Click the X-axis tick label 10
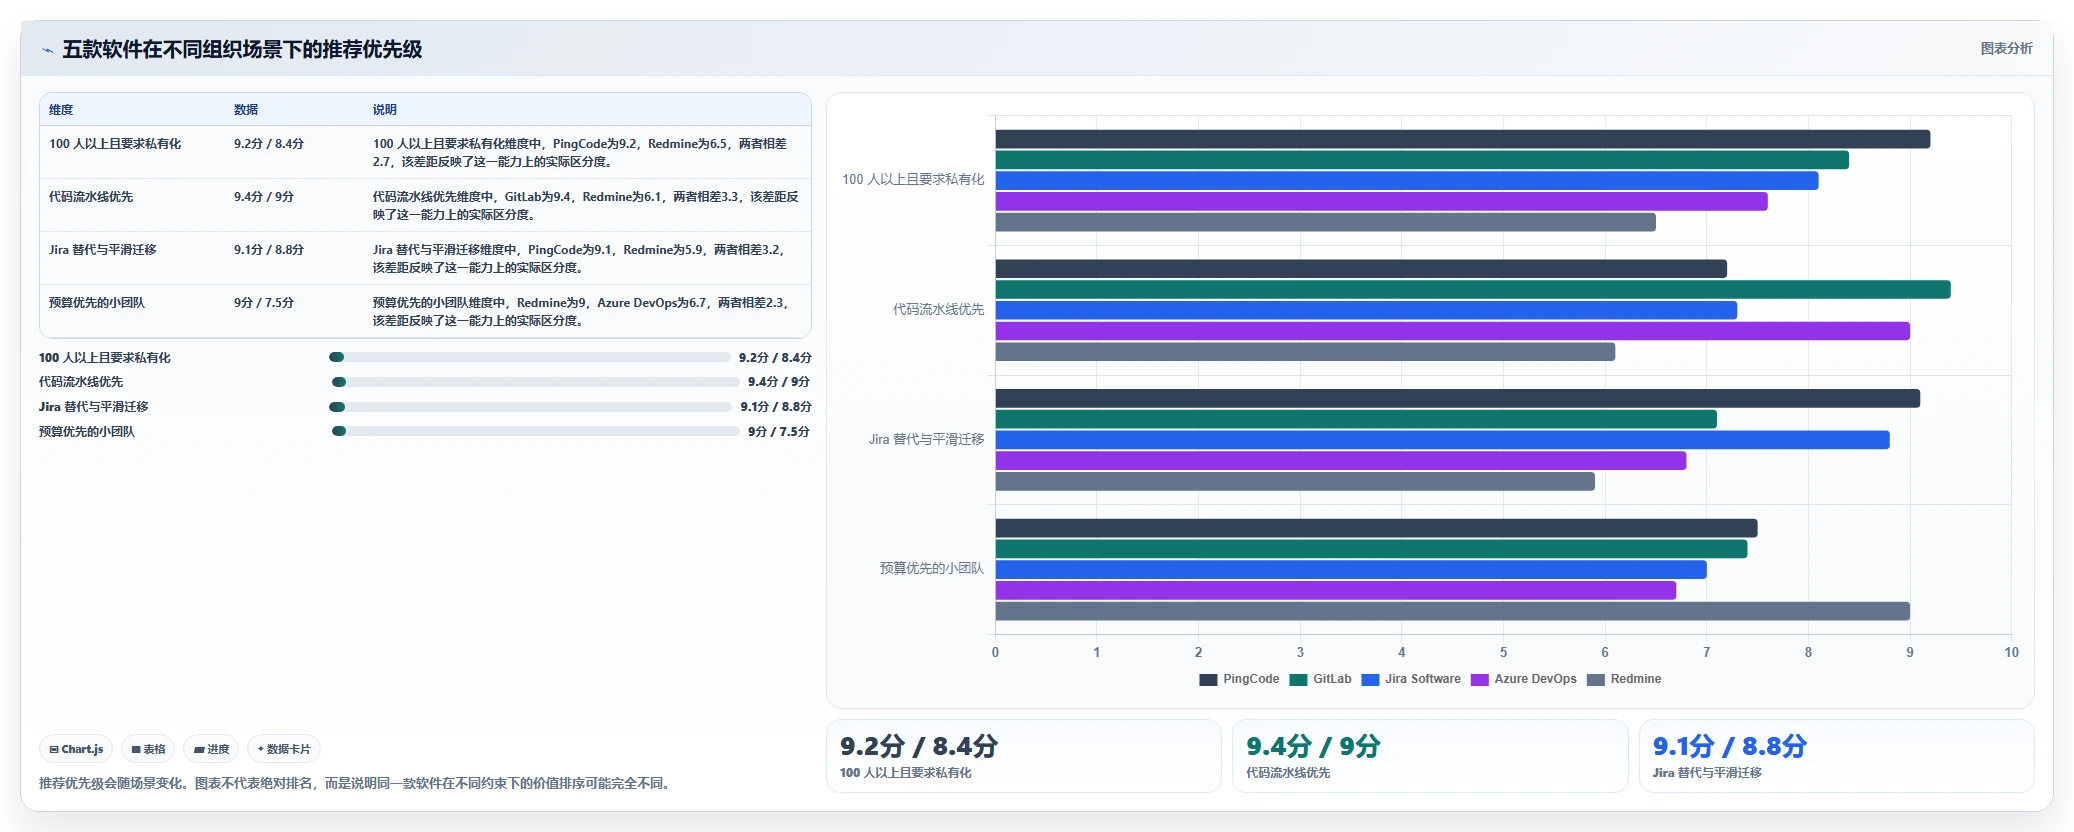Image resolution: width=2074 pixels, height=832 pixels. tap(2011, 653)
